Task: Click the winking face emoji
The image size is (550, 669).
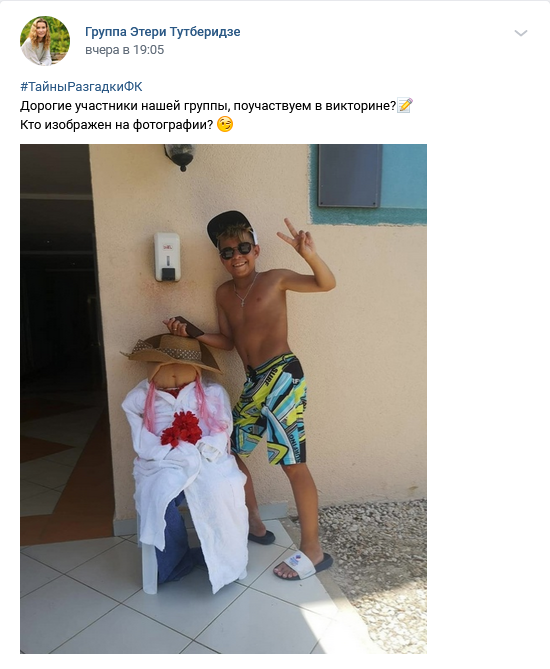Action: click(225, 124)
